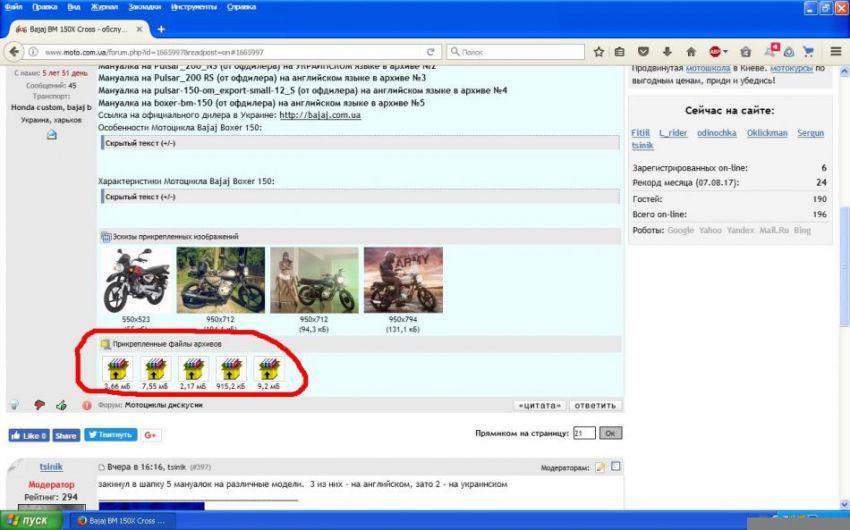Viewport: 850px width, 530px height.
Task: Click the thumbs-up rating icon under the post
Action: point(61,405)
